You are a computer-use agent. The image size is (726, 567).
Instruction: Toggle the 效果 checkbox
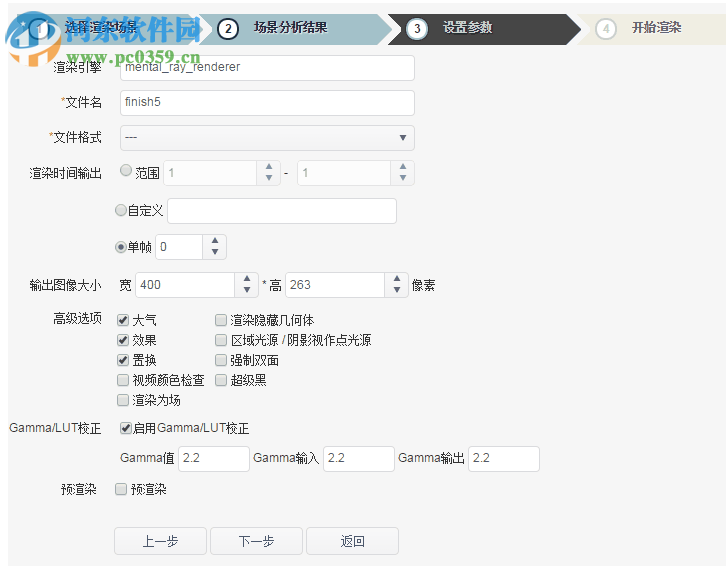pyautogui.click(x=123, y=340)
